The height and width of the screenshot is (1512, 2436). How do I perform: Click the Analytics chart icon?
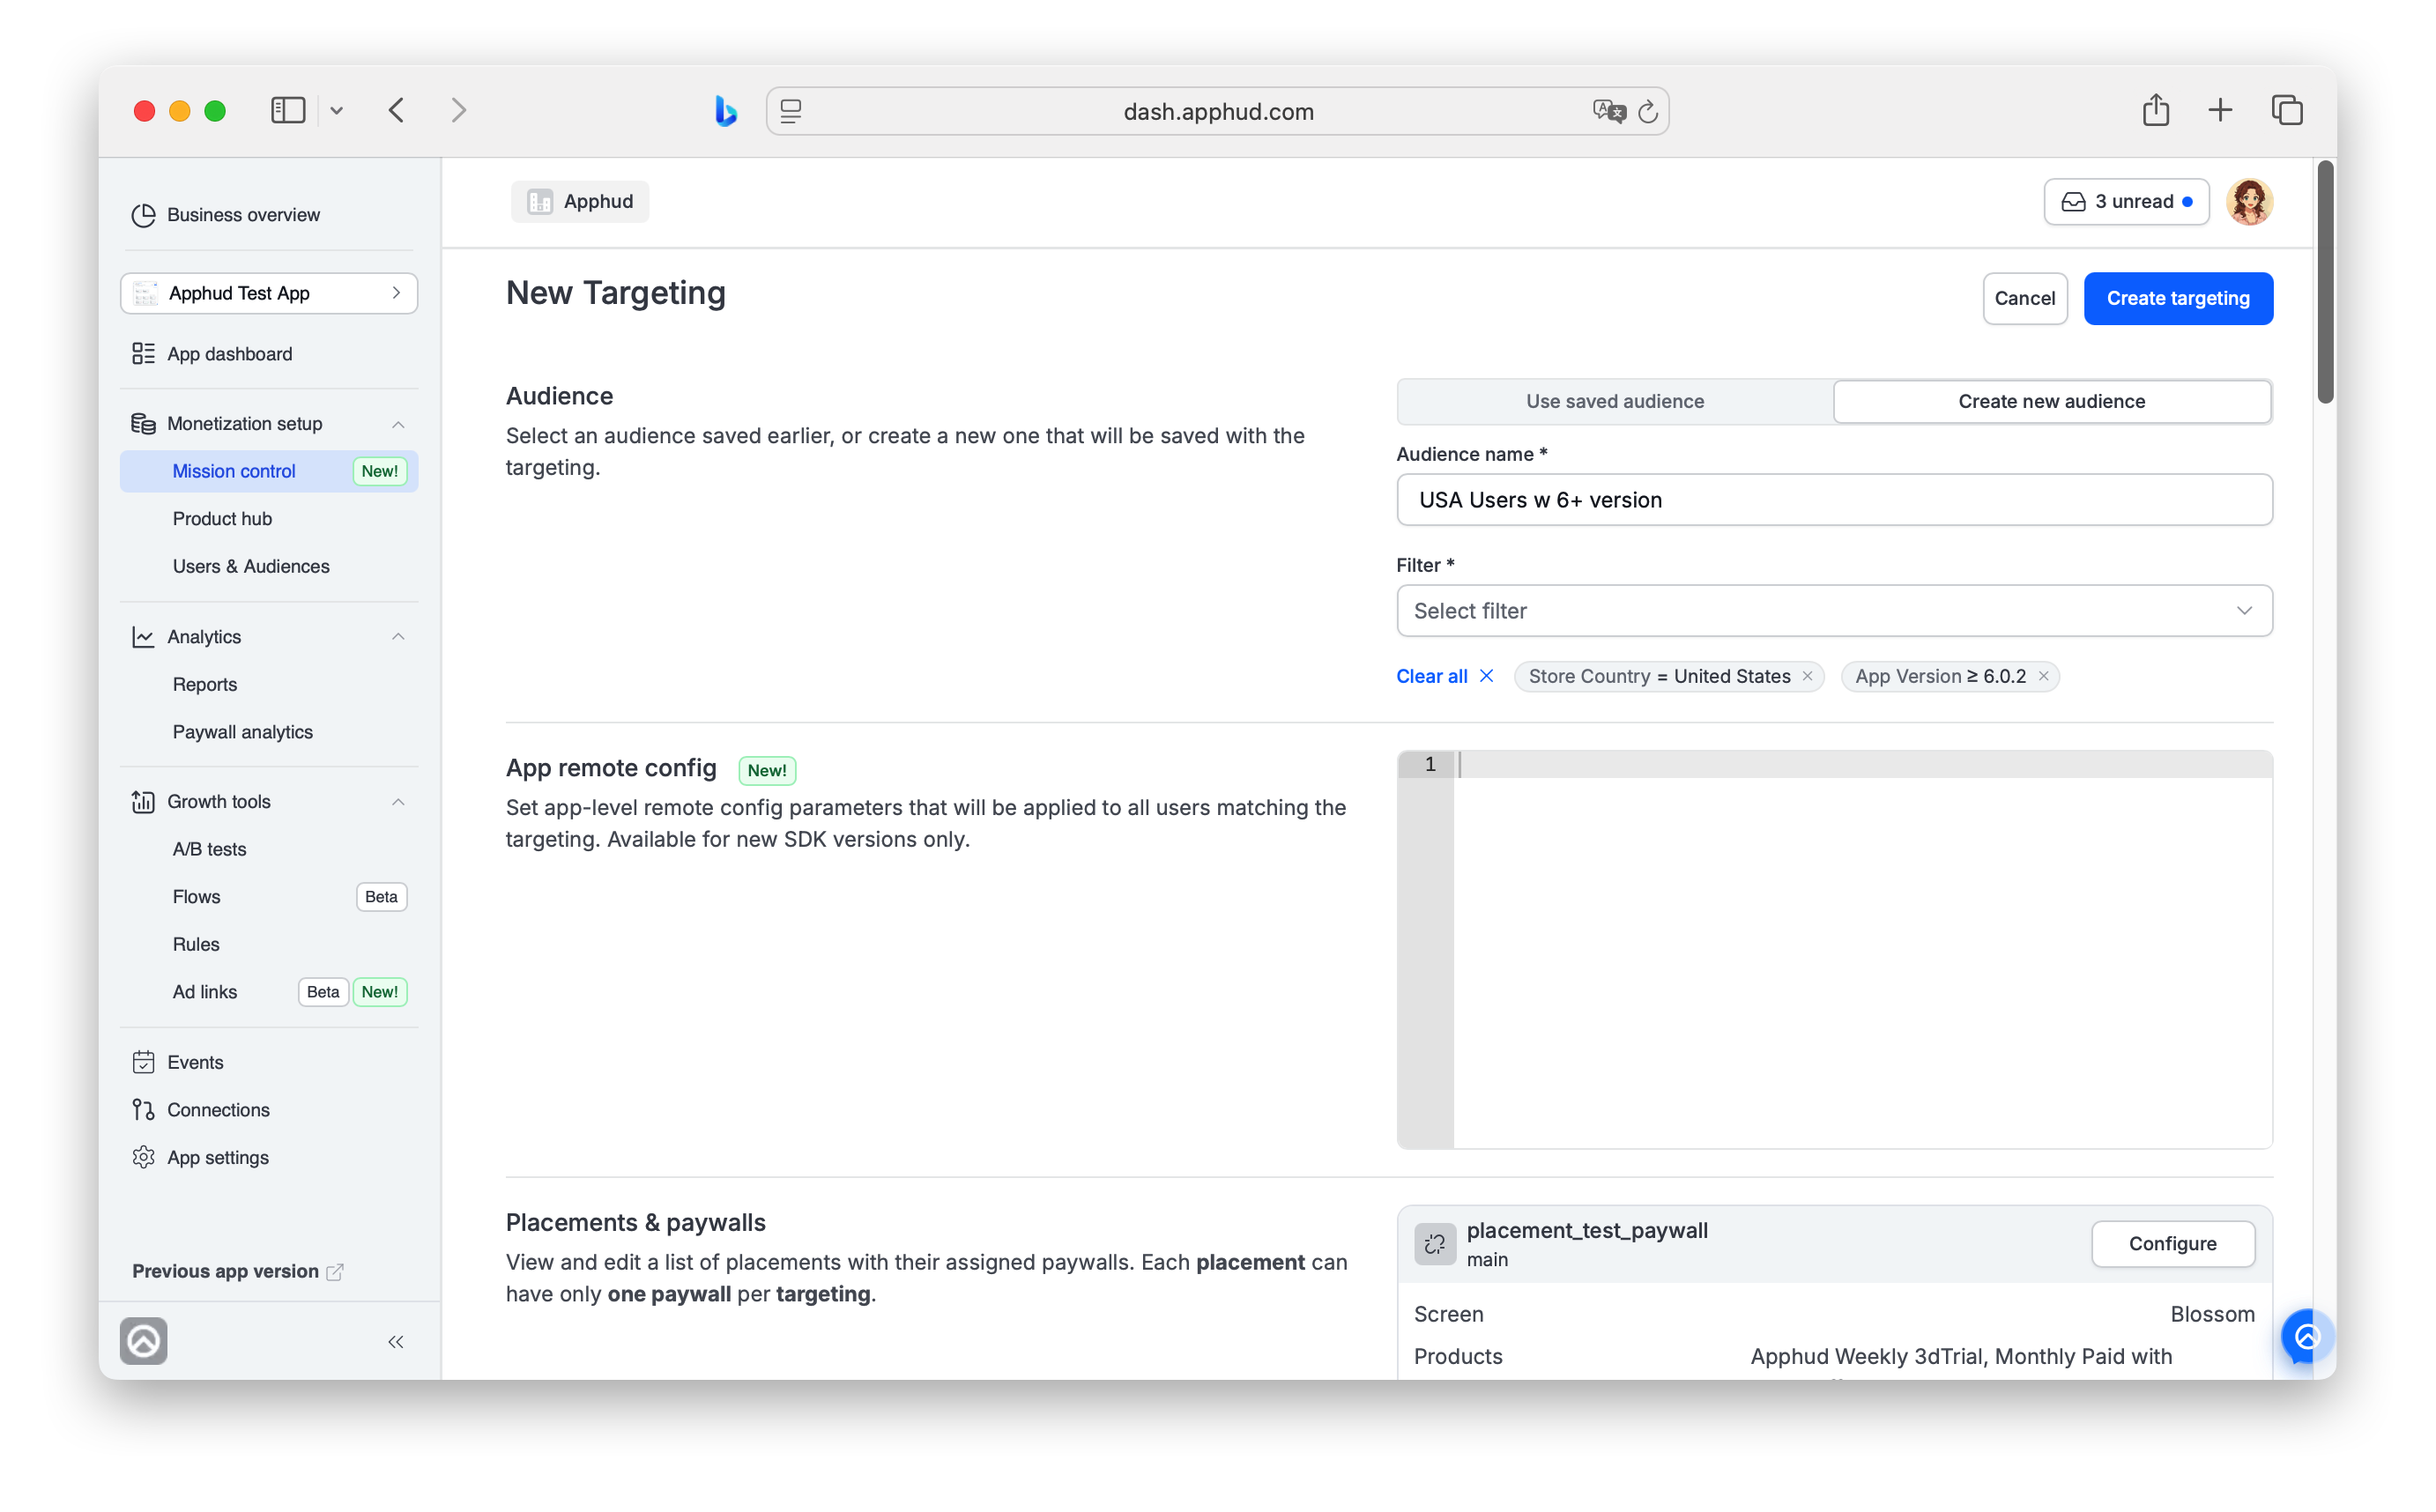[x=143, y=637]
